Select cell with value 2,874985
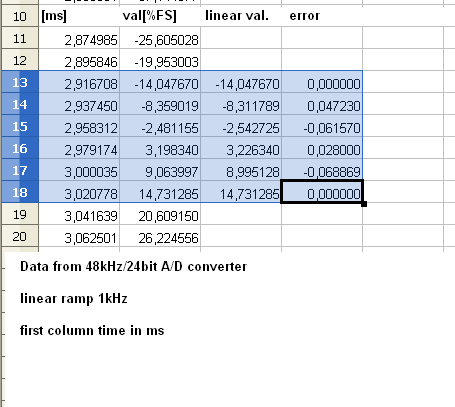Viewport: 455px width, 407px height. pos(79,38)
